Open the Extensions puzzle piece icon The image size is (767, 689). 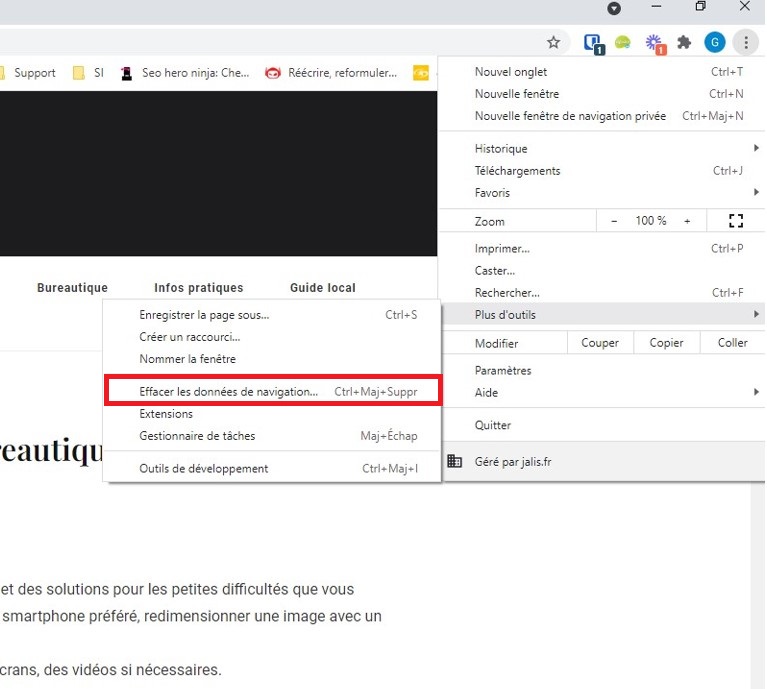coord(684,42)
